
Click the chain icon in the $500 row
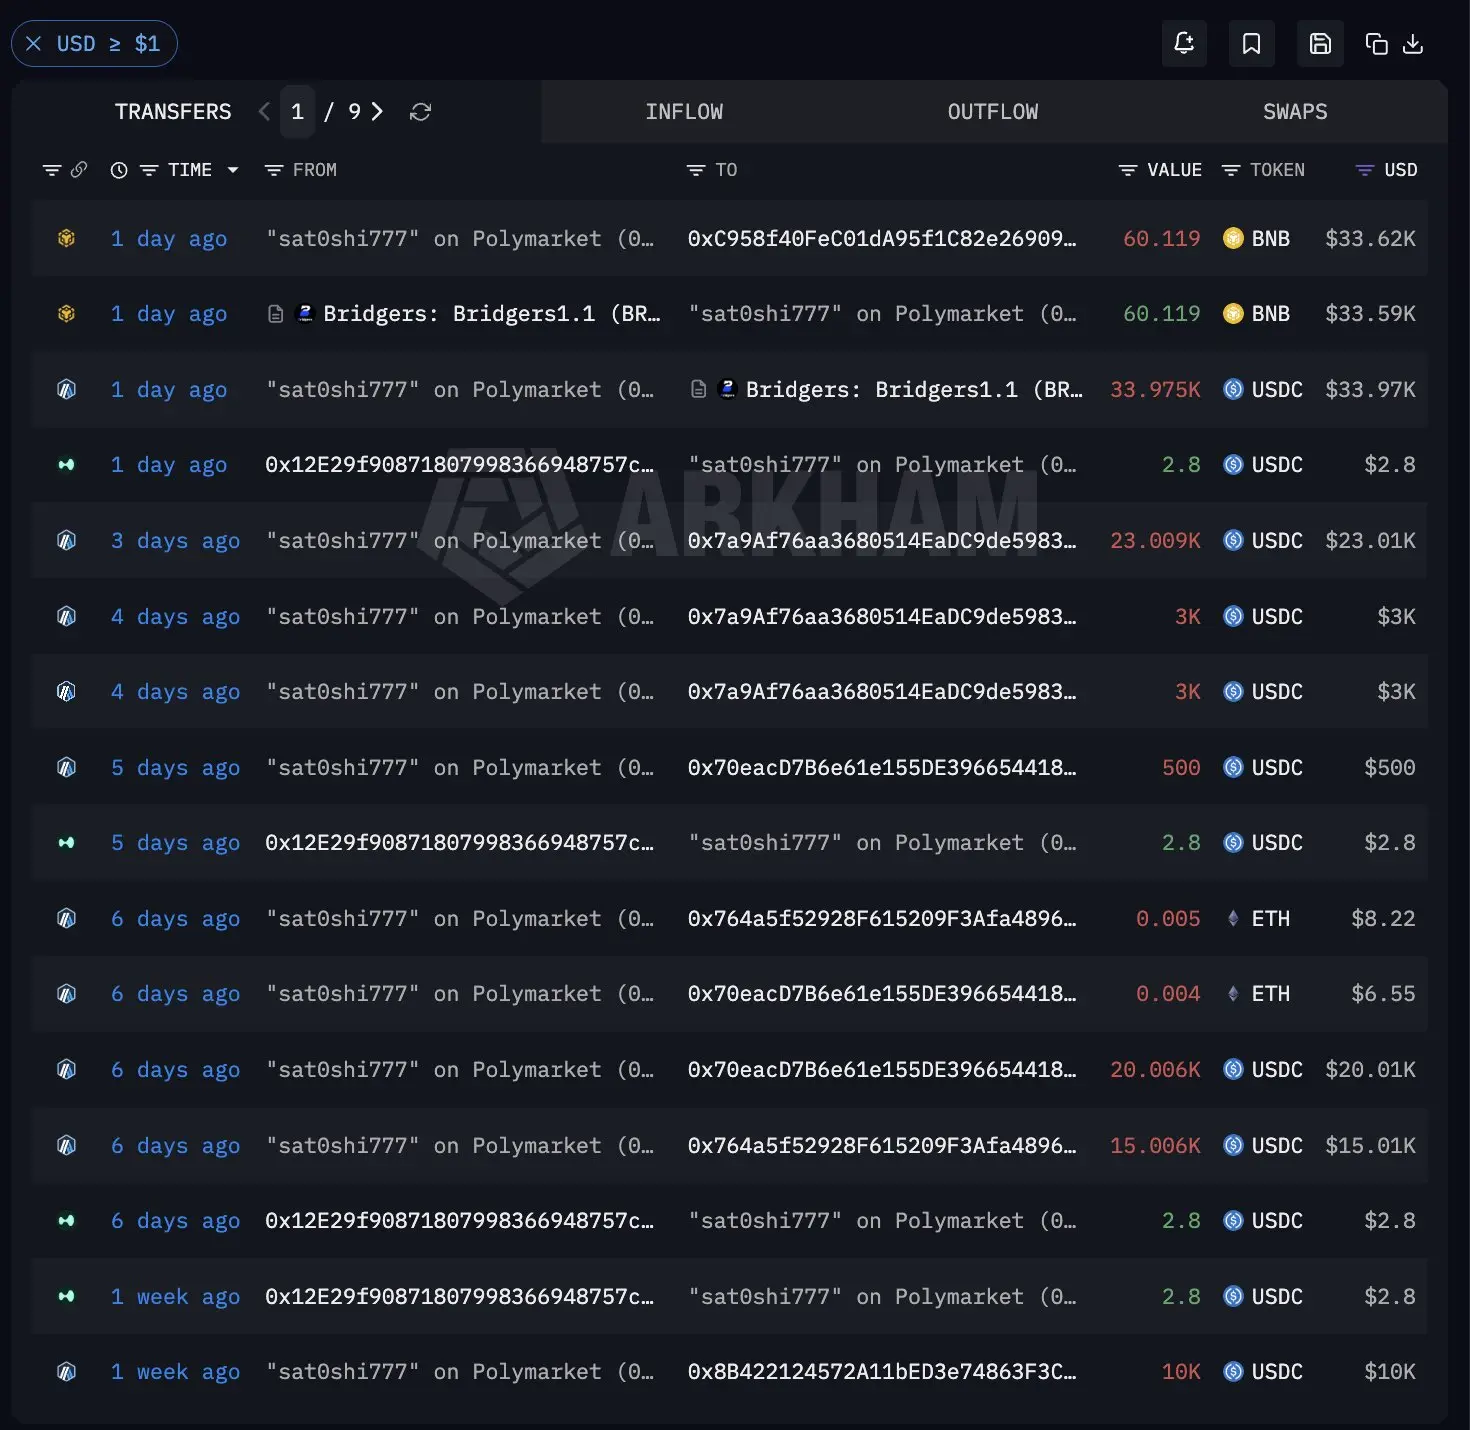coord(66,768)
